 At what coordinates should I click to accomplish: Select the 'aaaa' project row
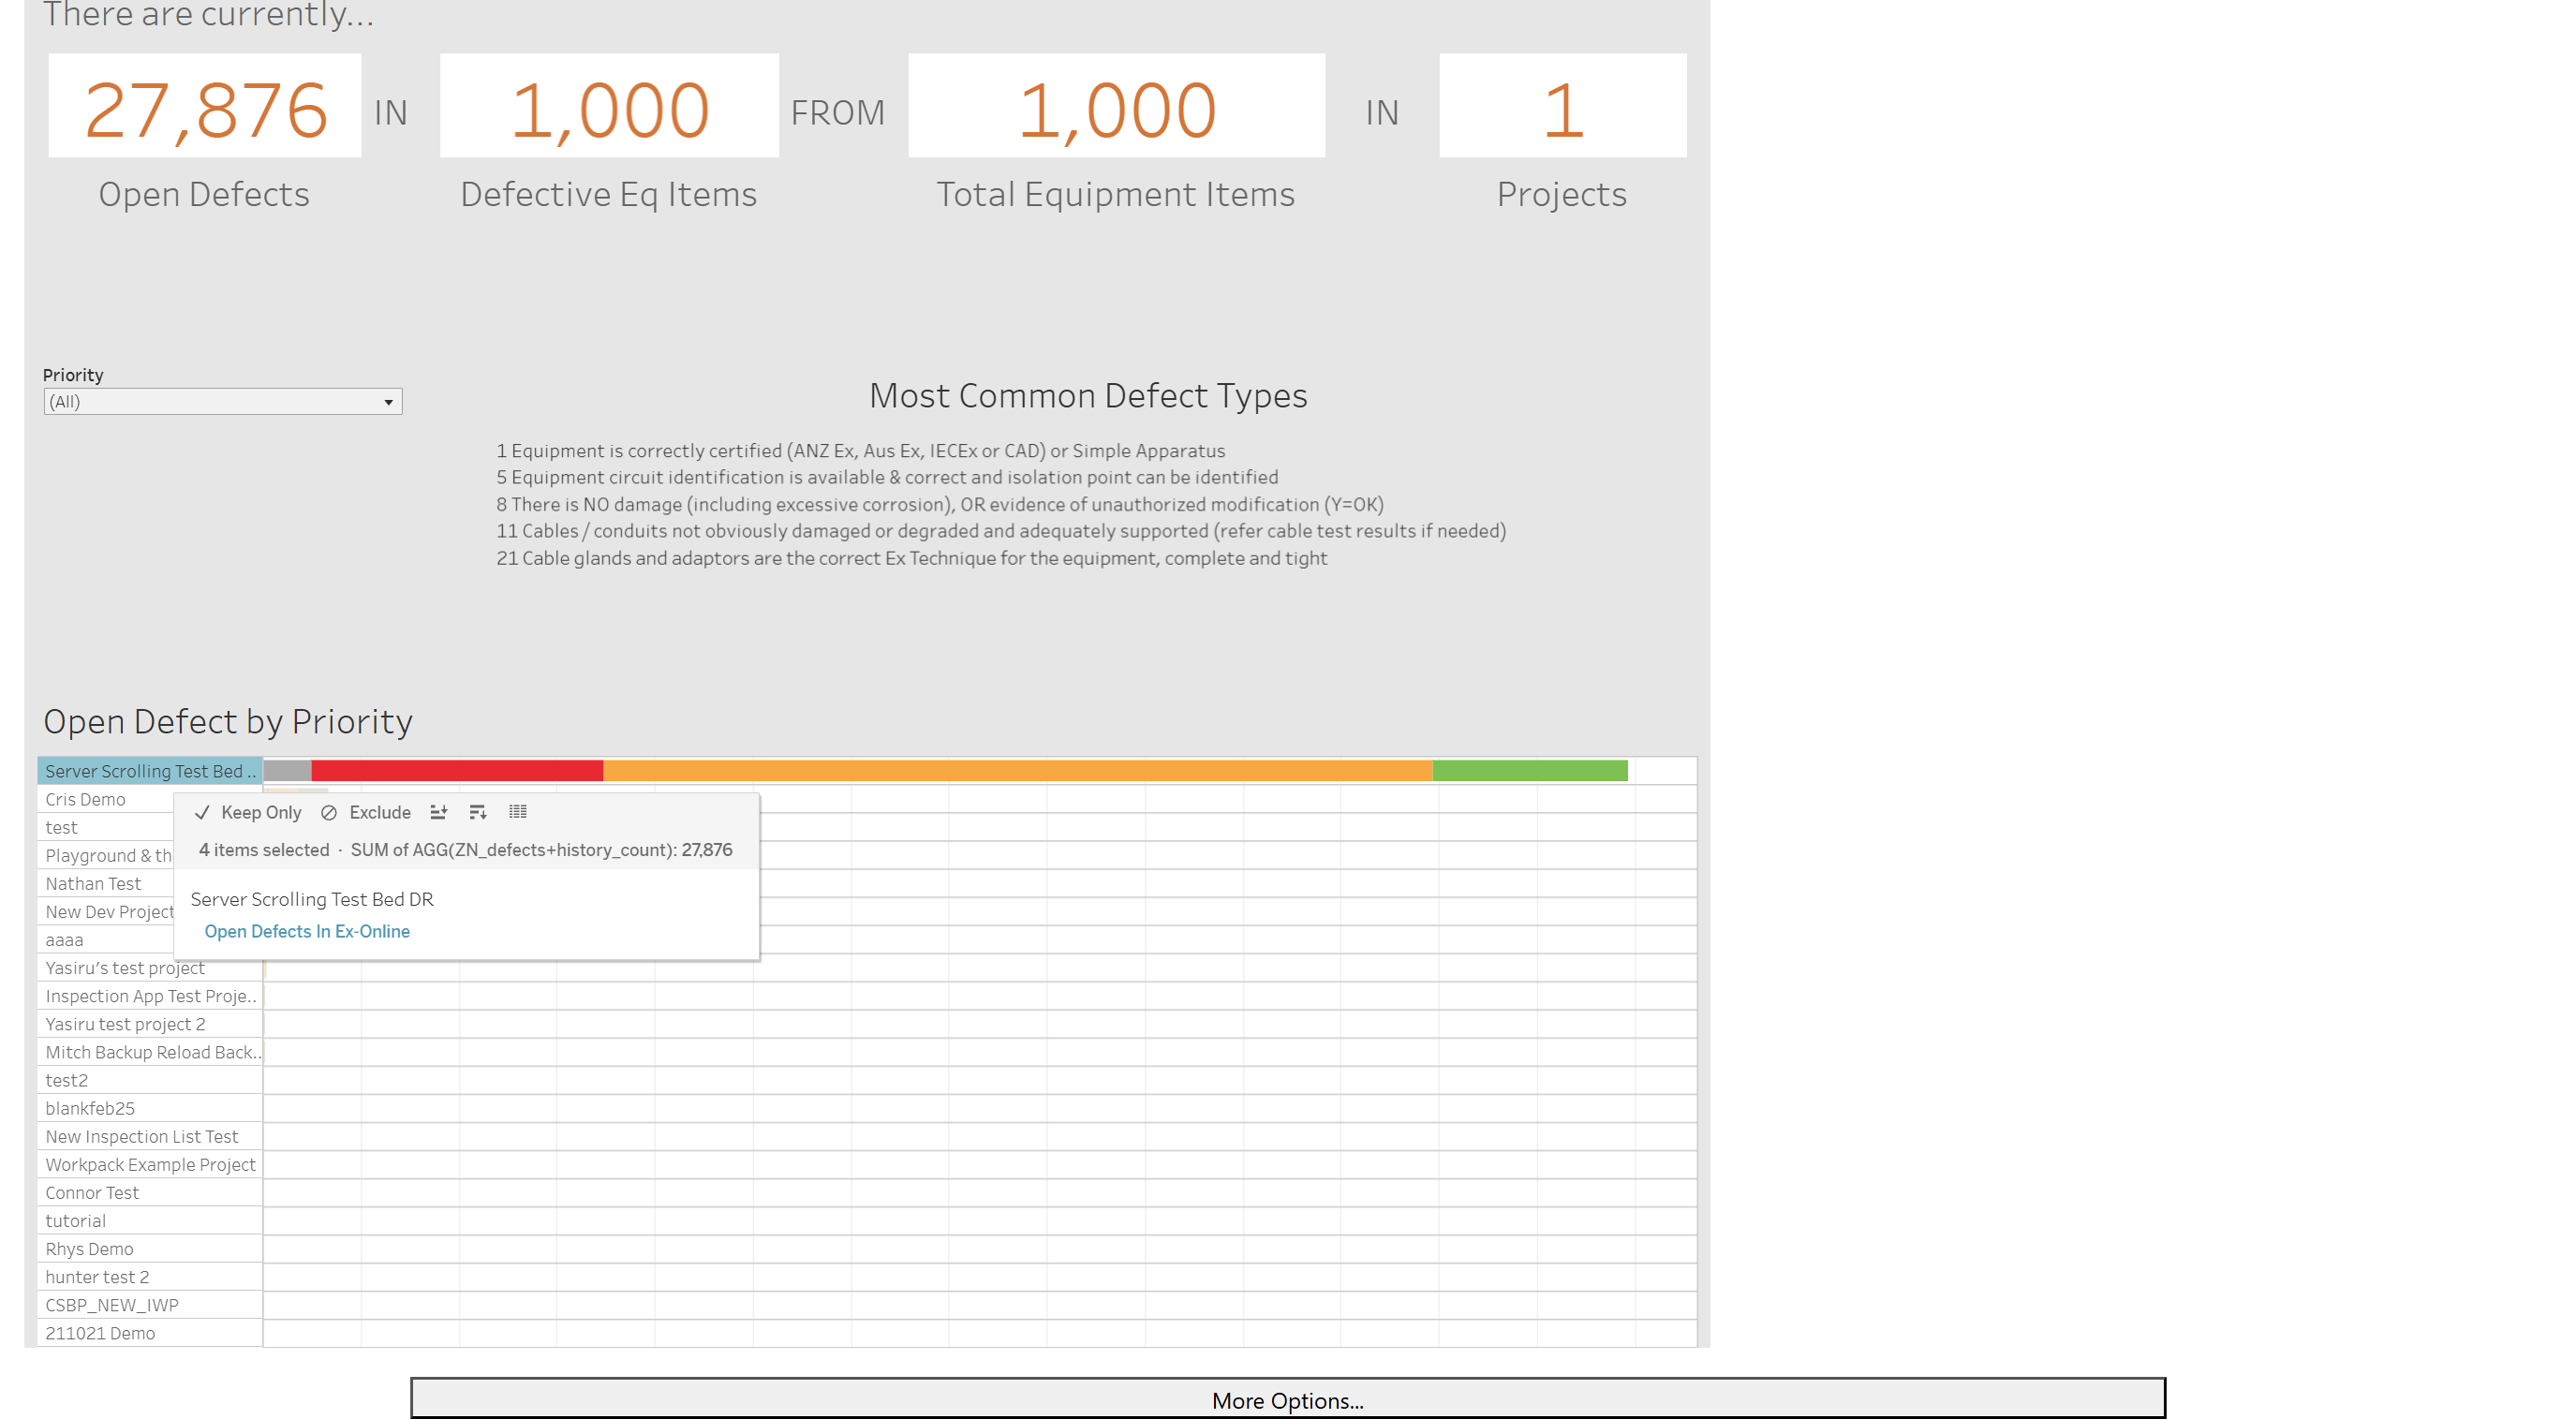(x=105, y=939)
